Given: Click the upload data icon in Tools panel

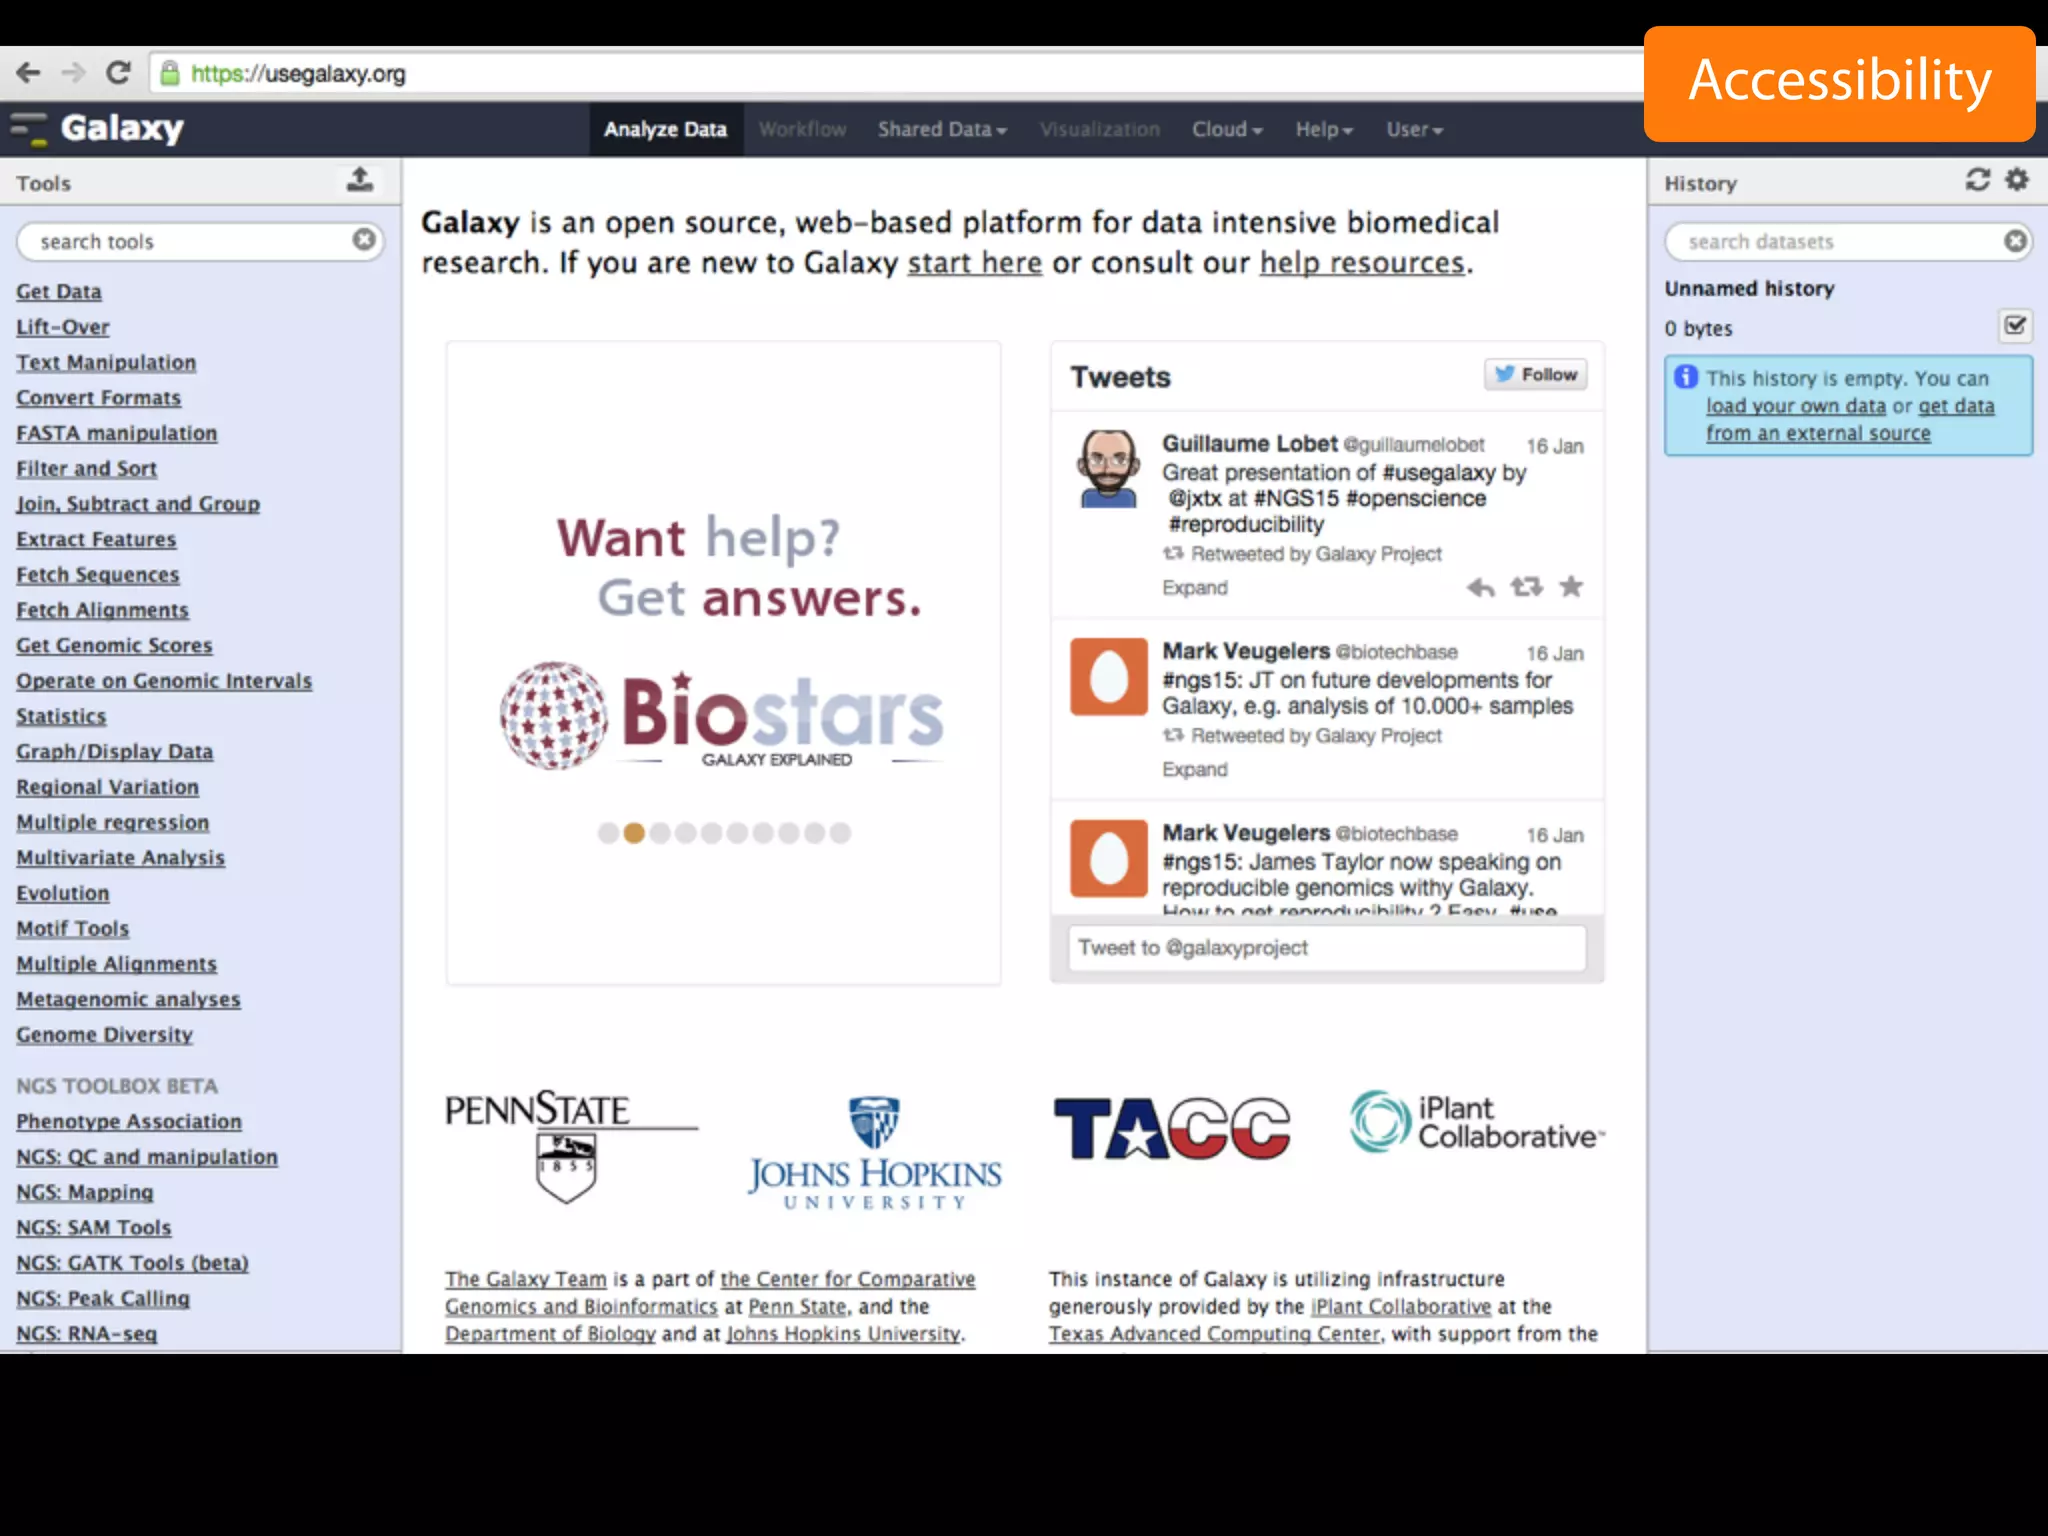Looking at the screenshot, I should tap(360, 180).
